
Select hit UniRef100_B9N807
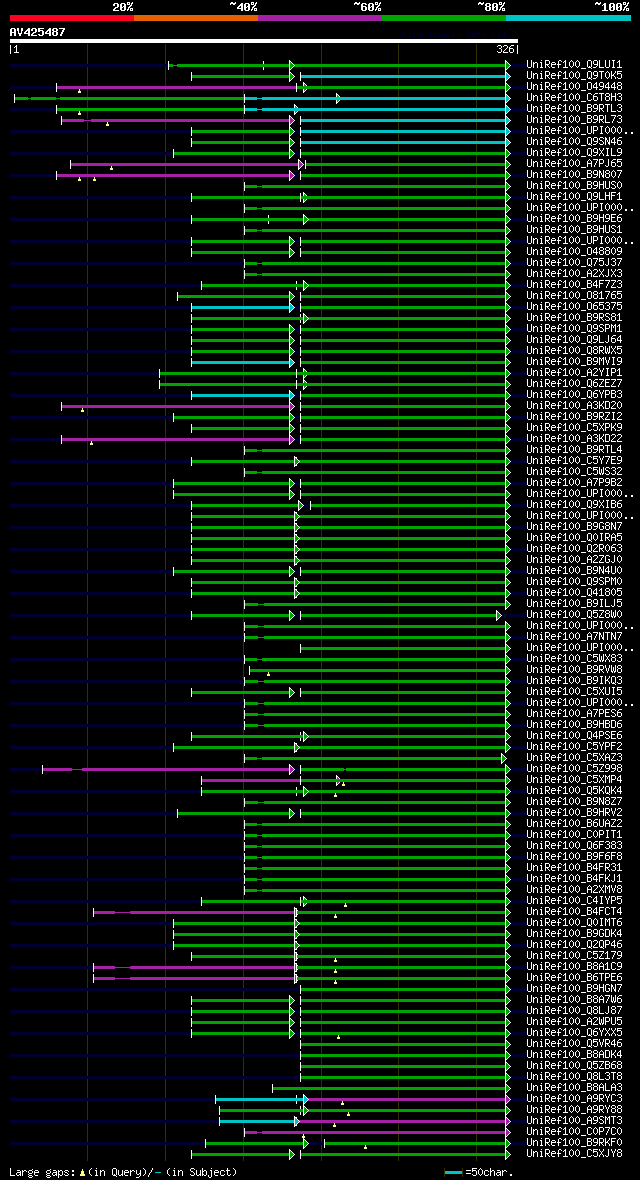(574, 175)
